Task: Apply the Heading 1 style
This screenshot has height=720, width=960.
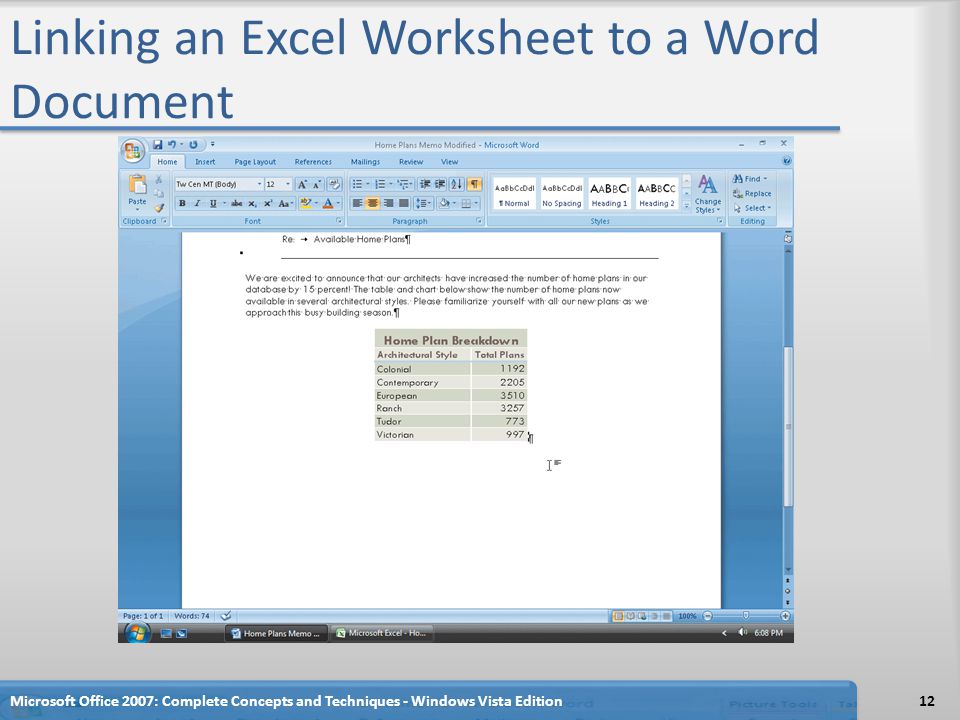Action: 609,194
